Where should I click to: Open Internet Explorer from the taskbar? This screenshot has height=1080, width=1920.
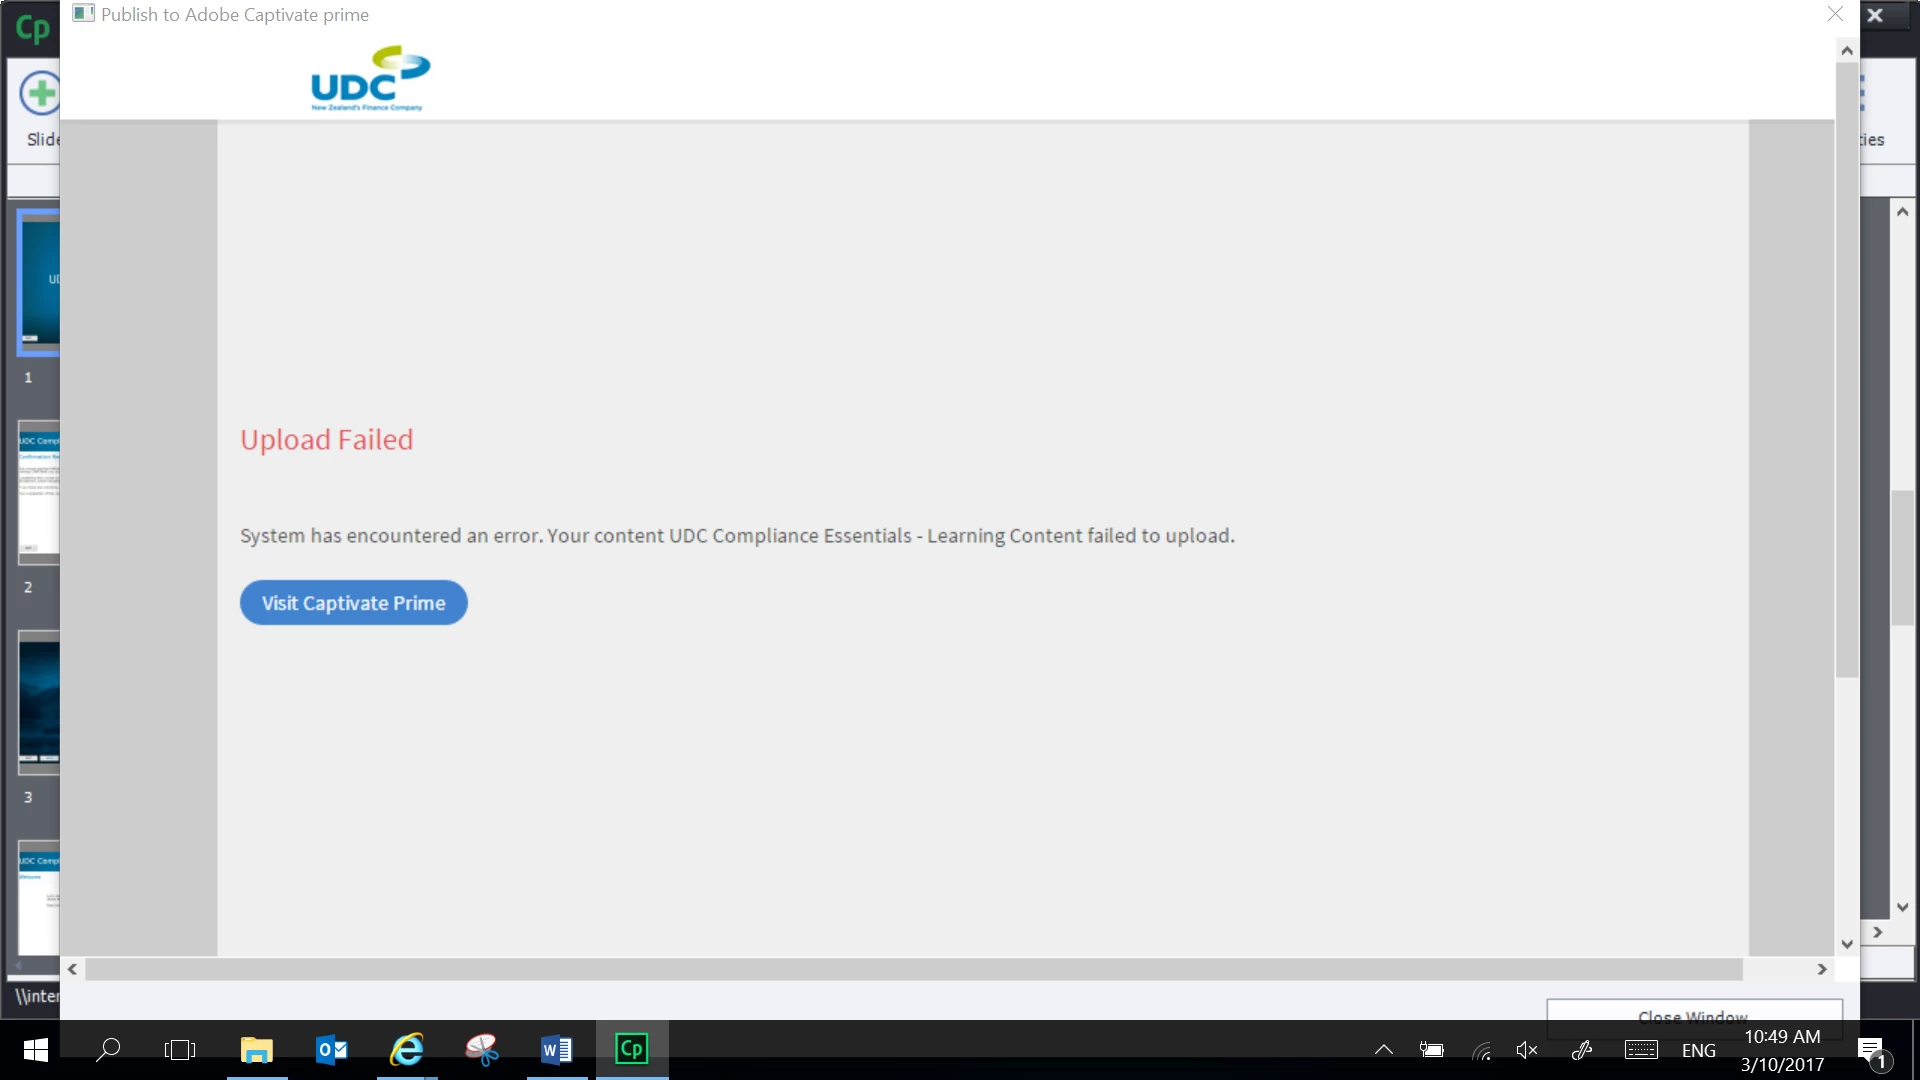[x=407, y=1049]
